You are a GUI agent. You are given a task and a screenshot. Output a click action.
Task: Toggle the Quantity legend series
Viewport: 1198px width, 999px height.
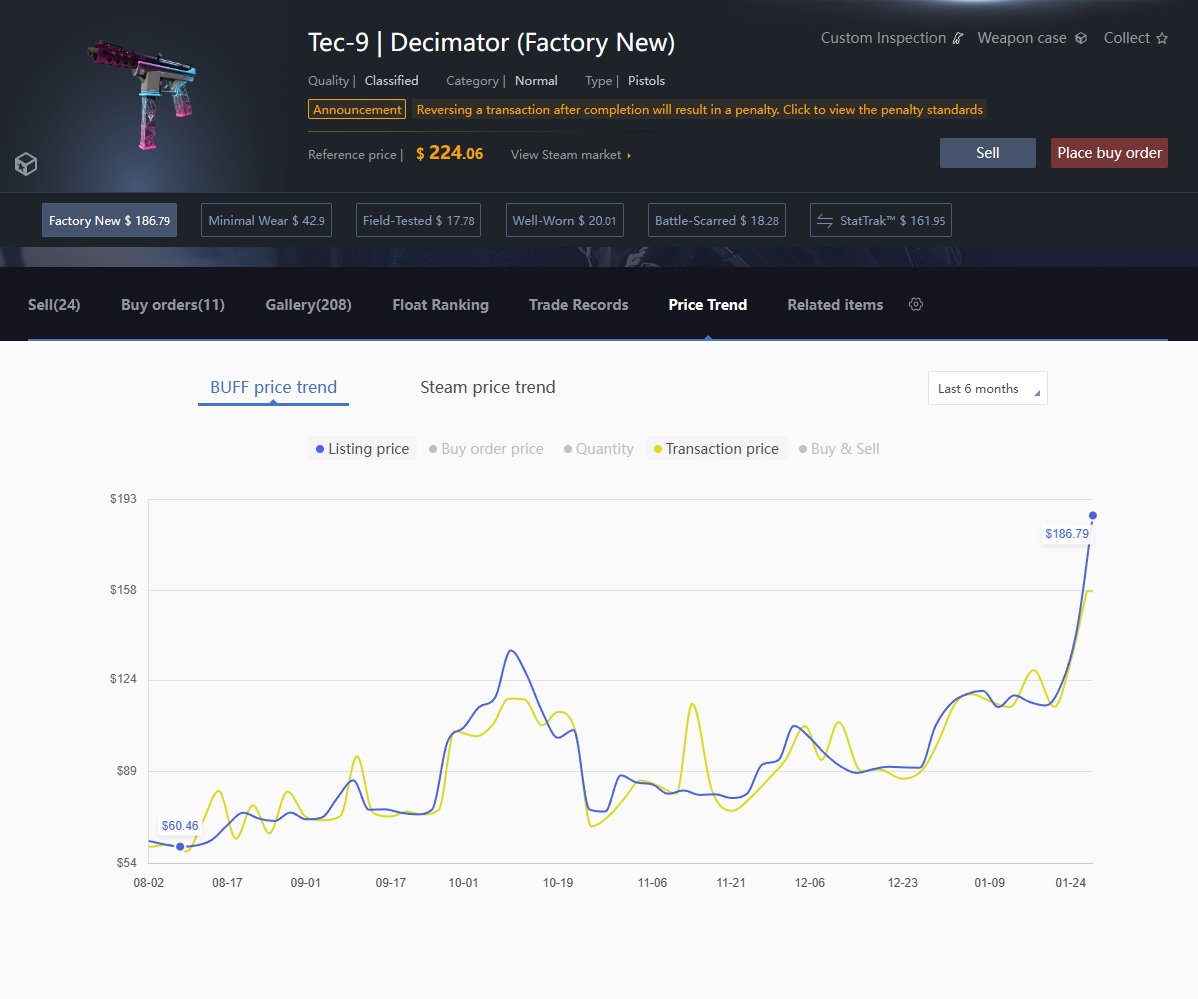[x=598, y=449]
